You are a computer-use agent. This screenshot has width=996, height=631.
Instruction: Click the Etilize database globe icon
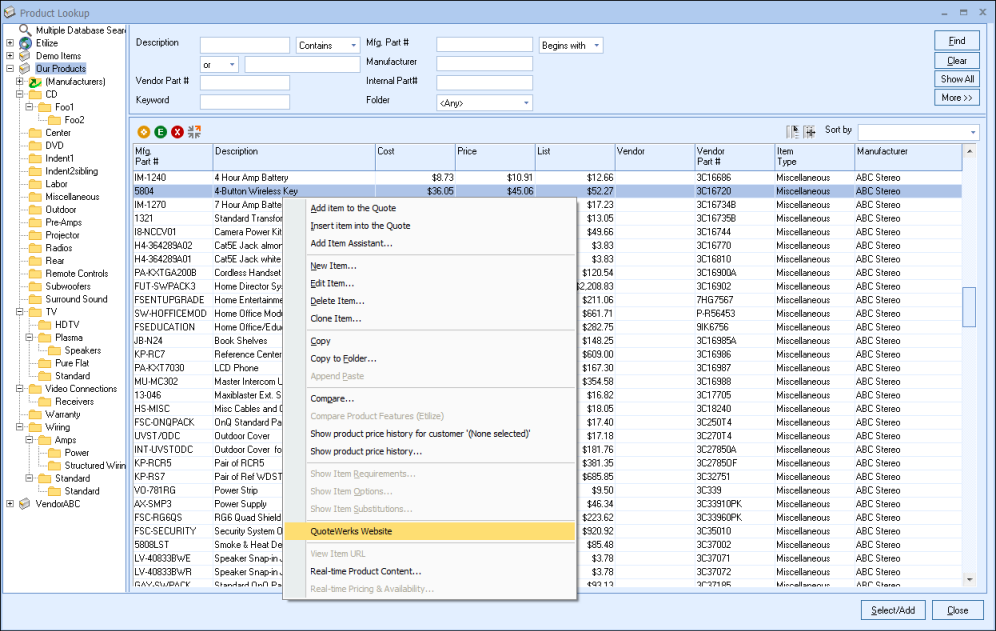(25, 43)
